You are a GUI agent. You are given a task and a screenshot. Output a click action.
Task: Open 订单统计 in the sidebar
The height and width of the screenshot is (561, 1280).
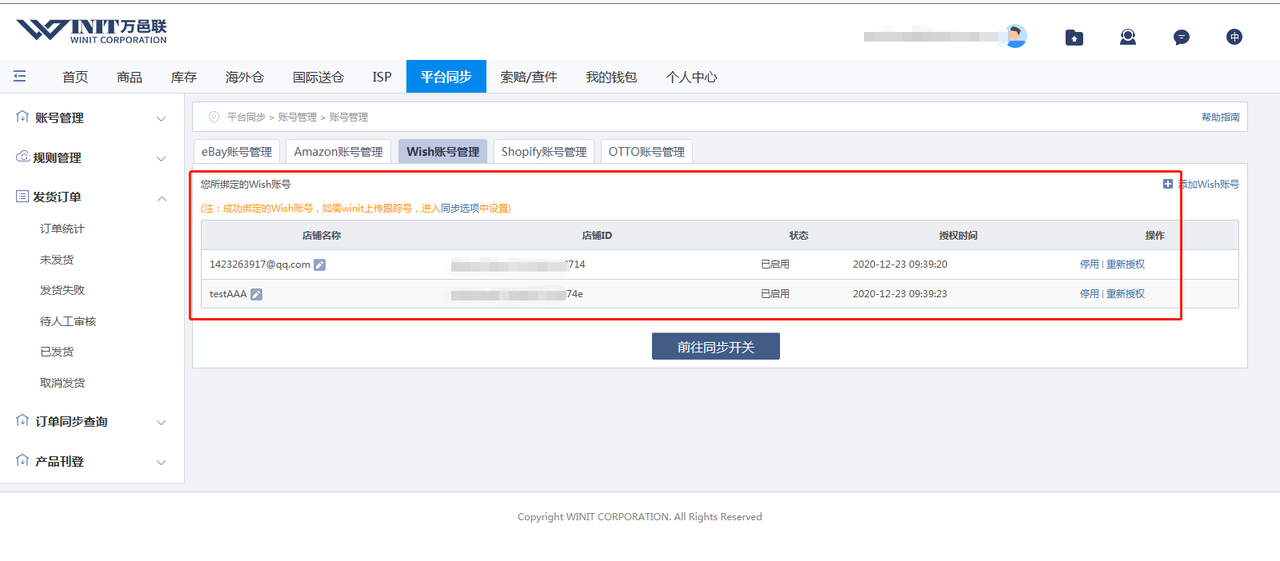62,229
